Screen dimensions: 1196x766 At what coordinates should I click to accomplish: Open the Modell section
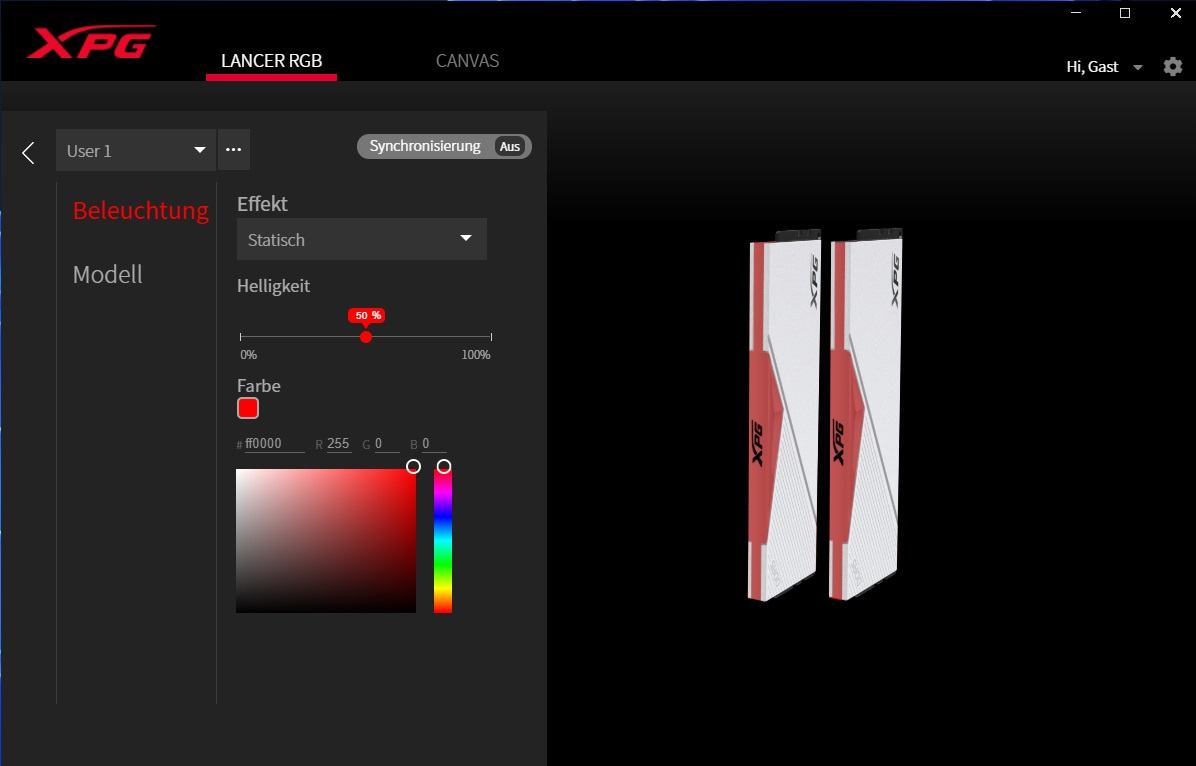click(x=108, y=275)
